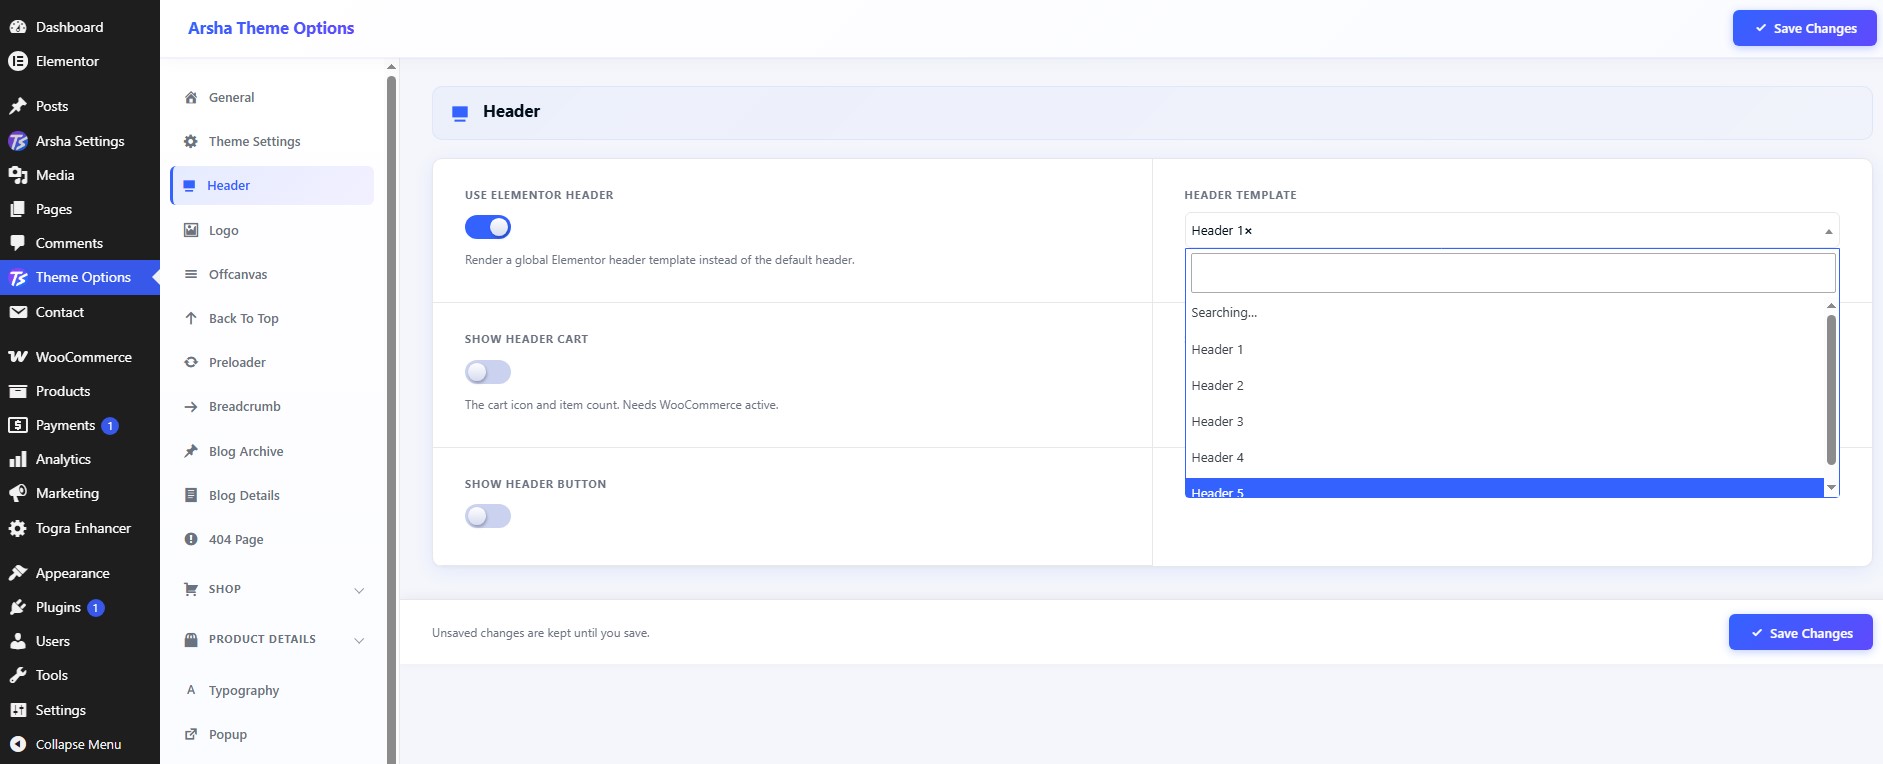Screen dimensions: 1883x764
Task: Click the Logo image icon
Action: click(x=191, y=230)
